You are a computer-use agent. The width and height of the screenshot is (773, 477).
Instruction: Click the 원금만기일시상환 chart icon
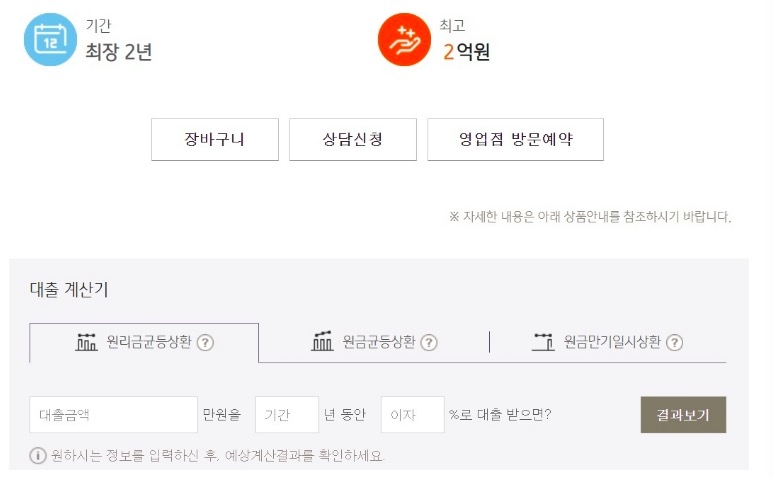[x=543, y=341]
